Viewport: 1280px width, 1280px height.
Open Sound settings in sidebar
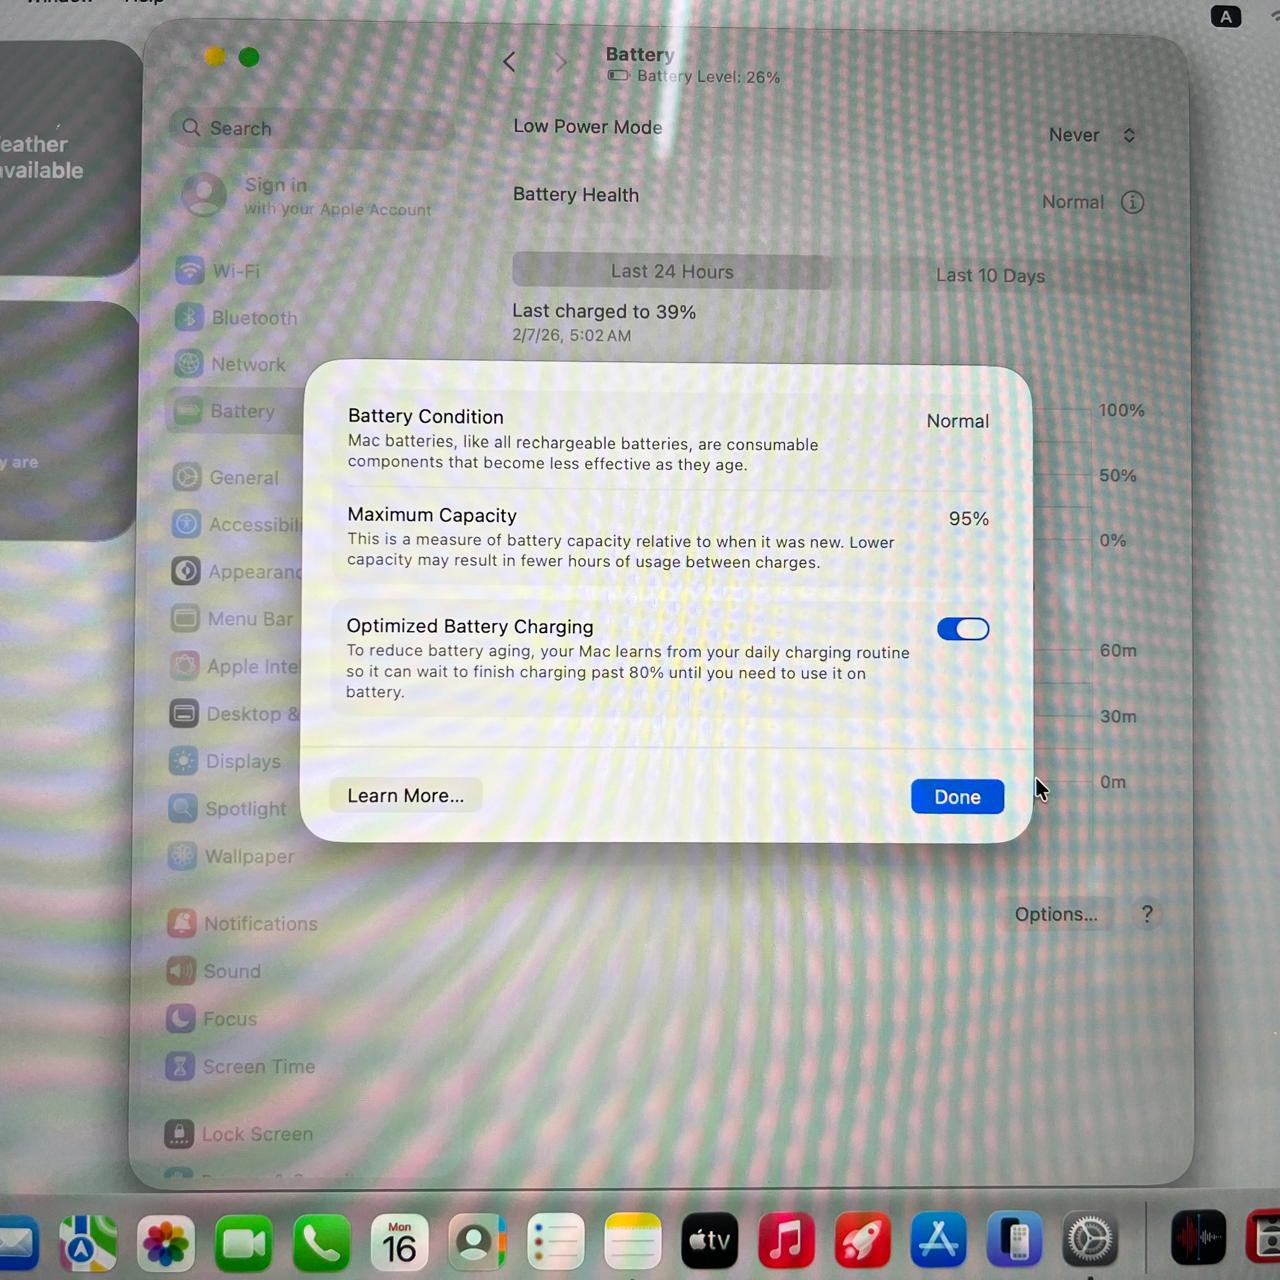click(x=215, y=972)
